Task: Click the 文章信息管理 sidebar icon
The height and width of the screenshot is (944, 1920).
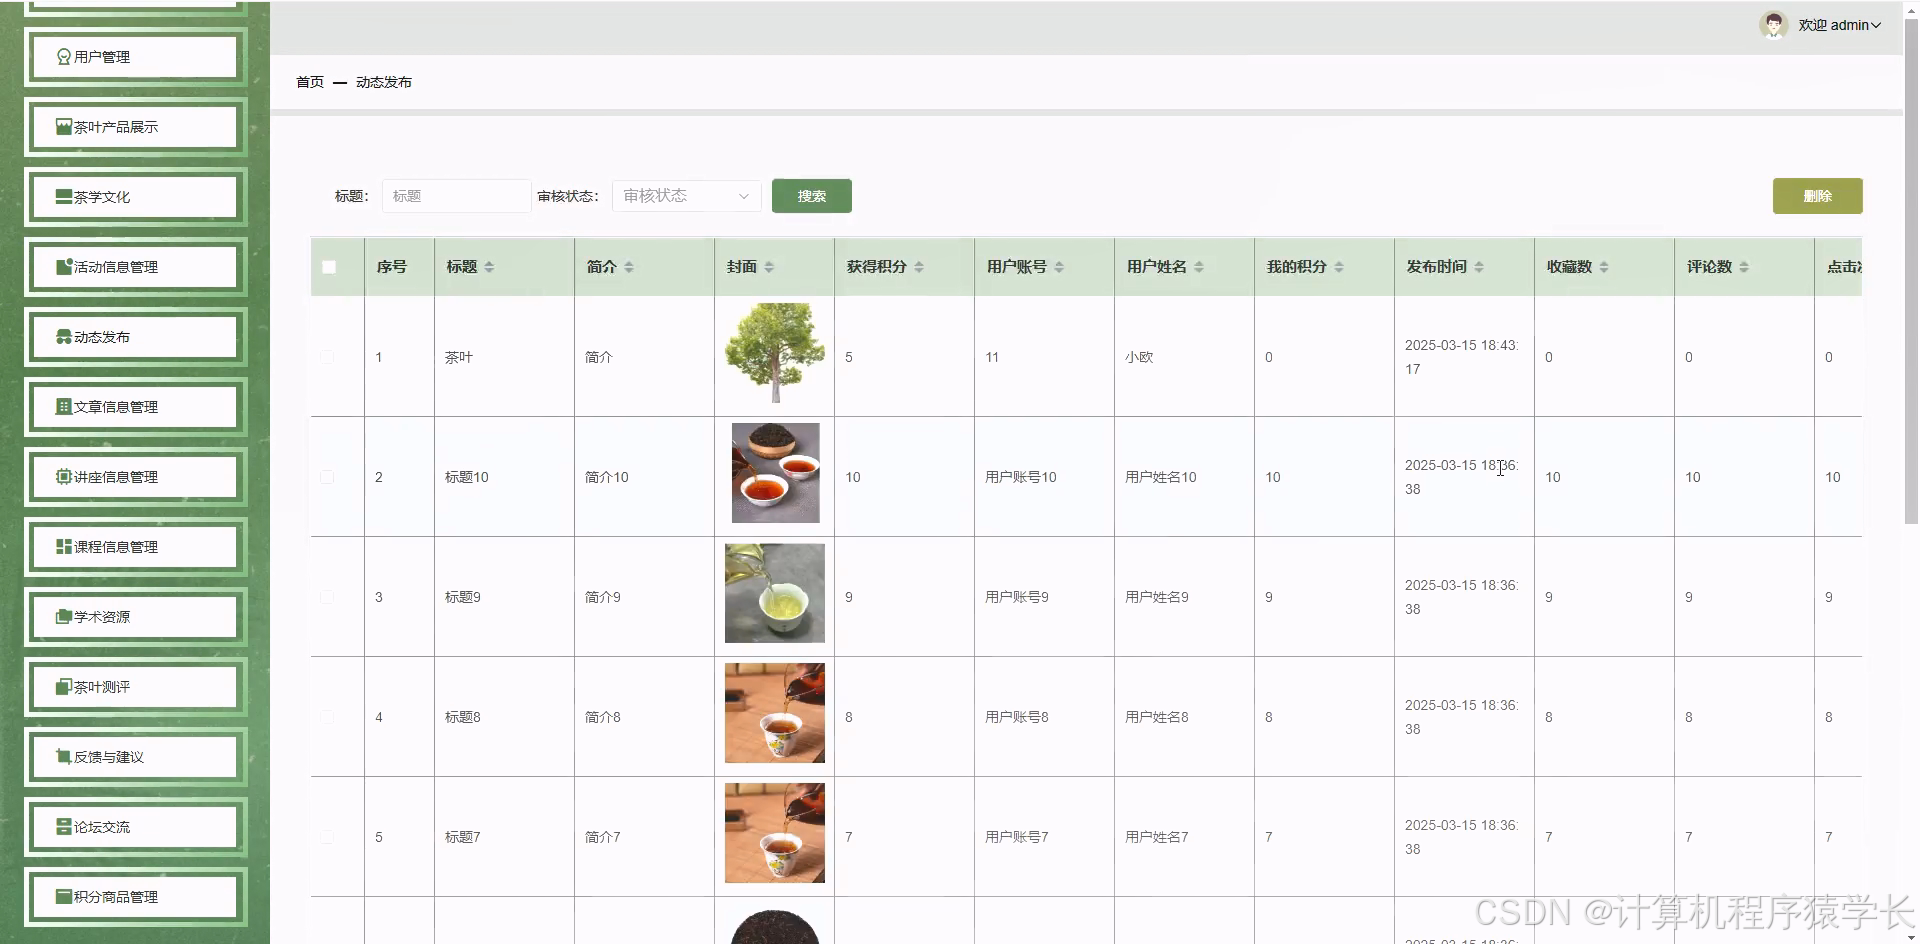Action: [64, 407]
